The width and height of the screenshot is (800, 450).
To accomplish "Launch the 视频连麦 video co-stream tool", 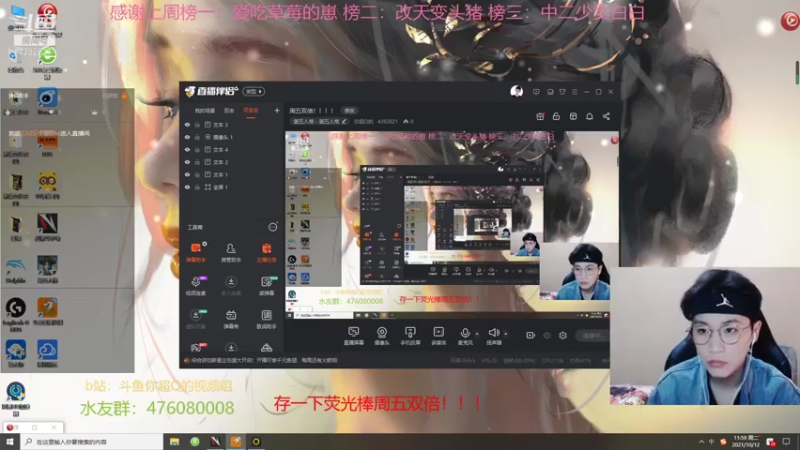I will click(x=195, y=286).
